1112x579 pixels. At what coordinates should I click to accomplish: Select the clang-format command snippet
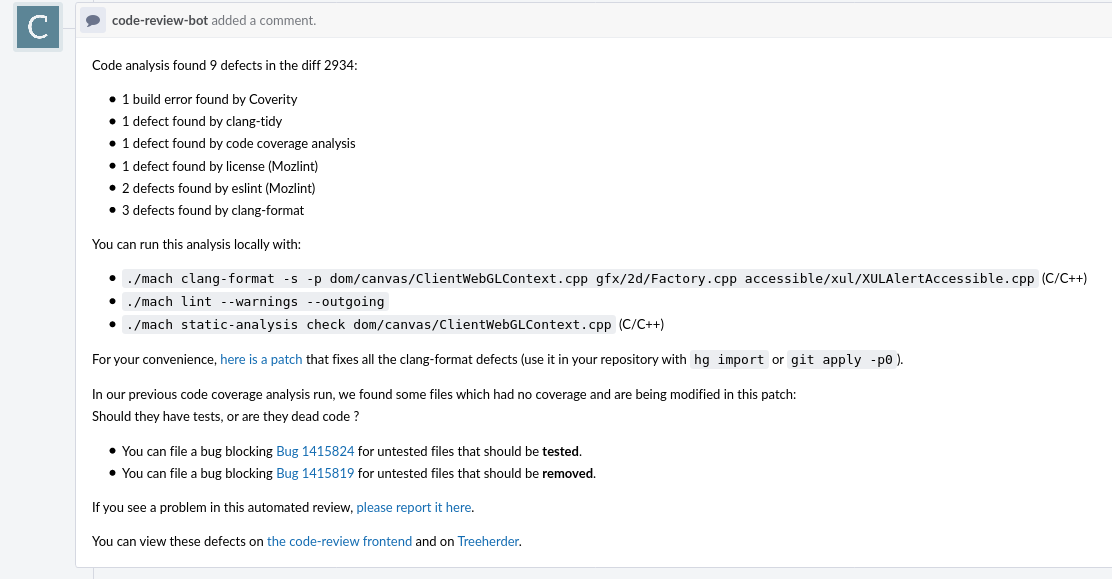(x=579, y=278)
